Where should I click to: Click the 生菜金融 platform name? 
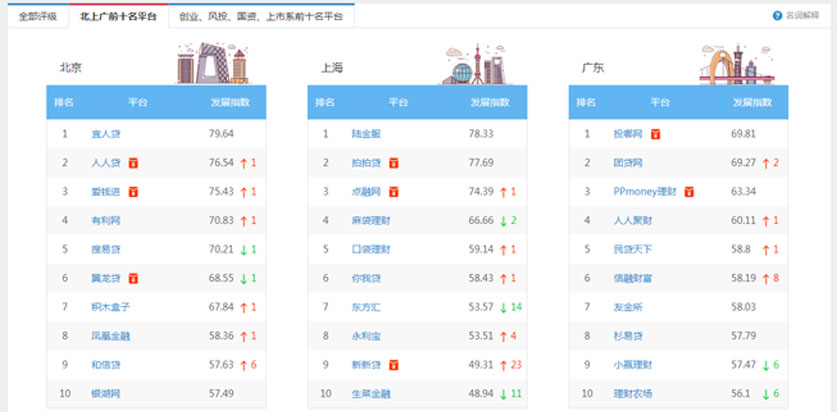[372, 394]
